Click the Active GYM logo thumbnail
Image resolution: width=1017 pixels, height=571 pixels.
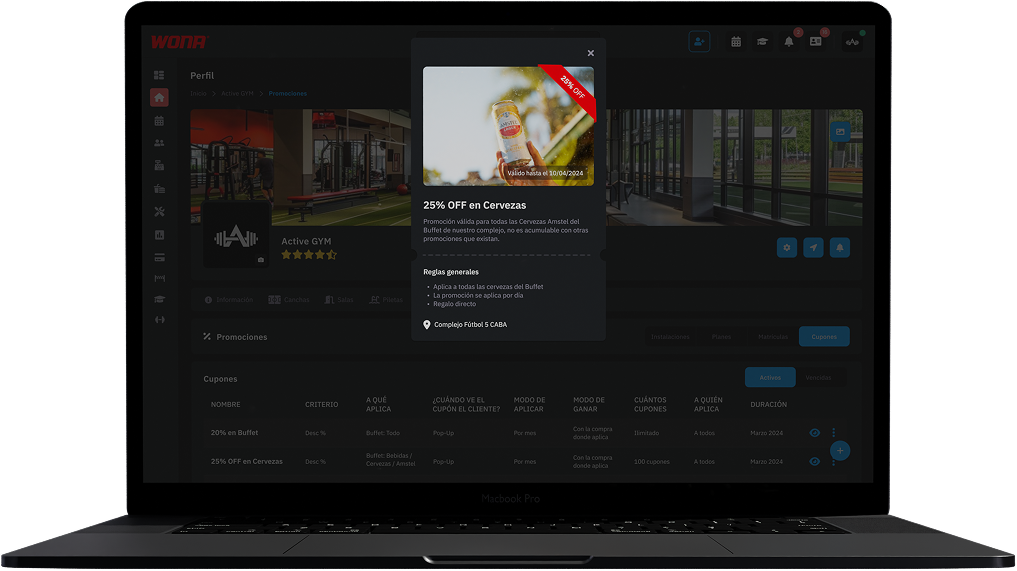(x=236, y=234)
